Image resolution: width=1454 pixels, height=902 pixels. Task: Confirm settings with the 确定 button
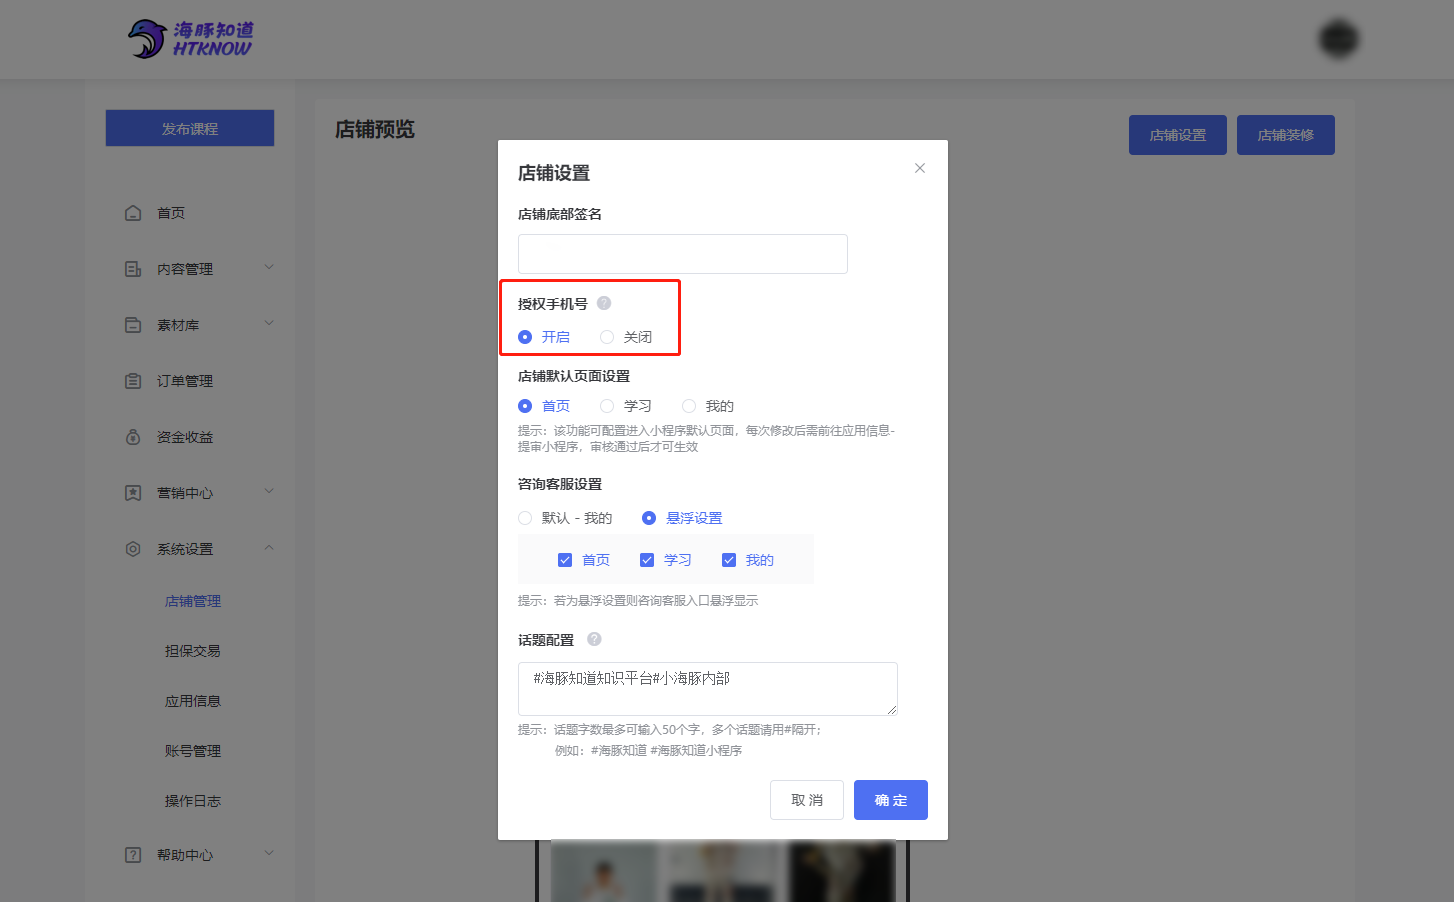tap(891, 800)
